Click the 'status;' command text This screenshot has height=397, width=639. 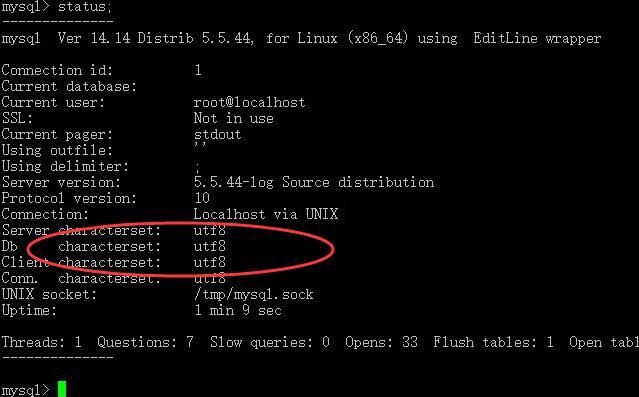coord(84,7)
